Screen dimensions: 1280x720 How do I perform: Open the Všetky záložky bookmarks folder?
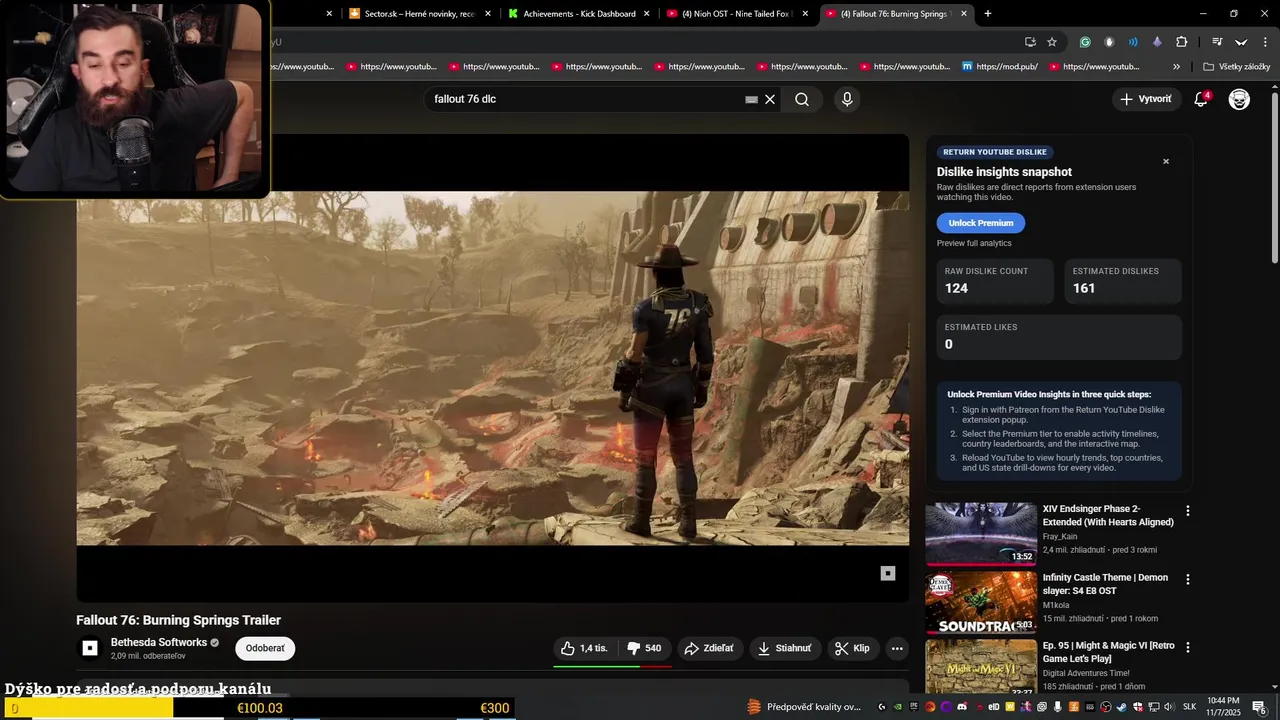pyautogui.click(x=1237, y=67)
